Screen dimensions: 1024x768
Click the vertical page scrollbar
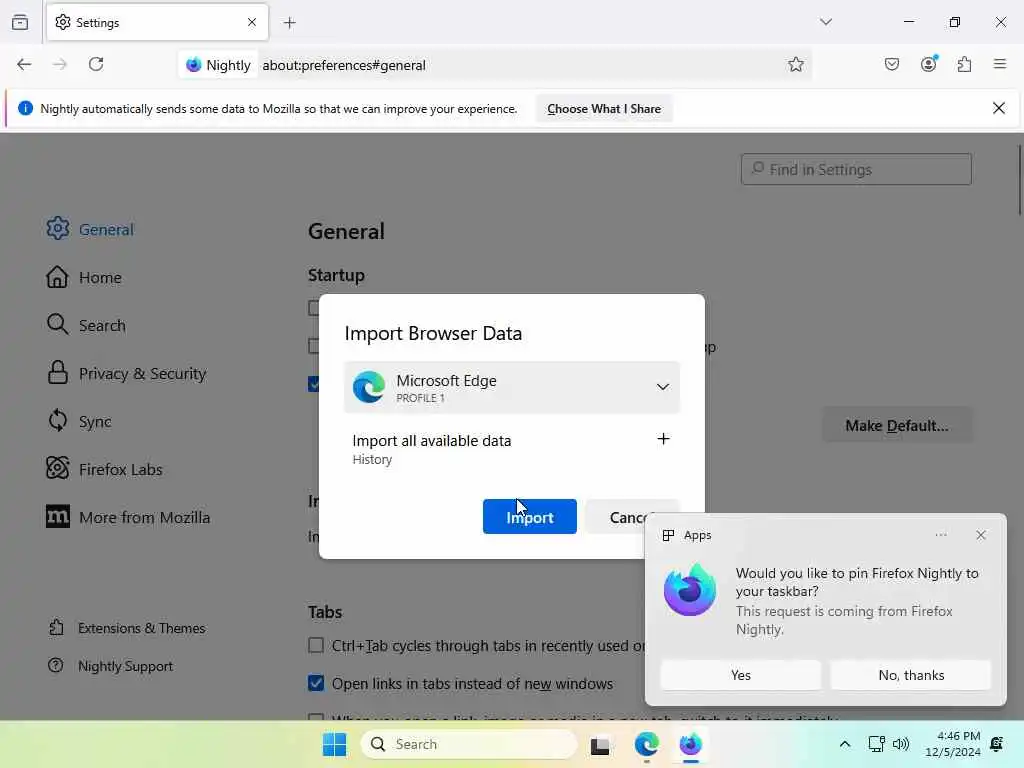point(1019,180)
